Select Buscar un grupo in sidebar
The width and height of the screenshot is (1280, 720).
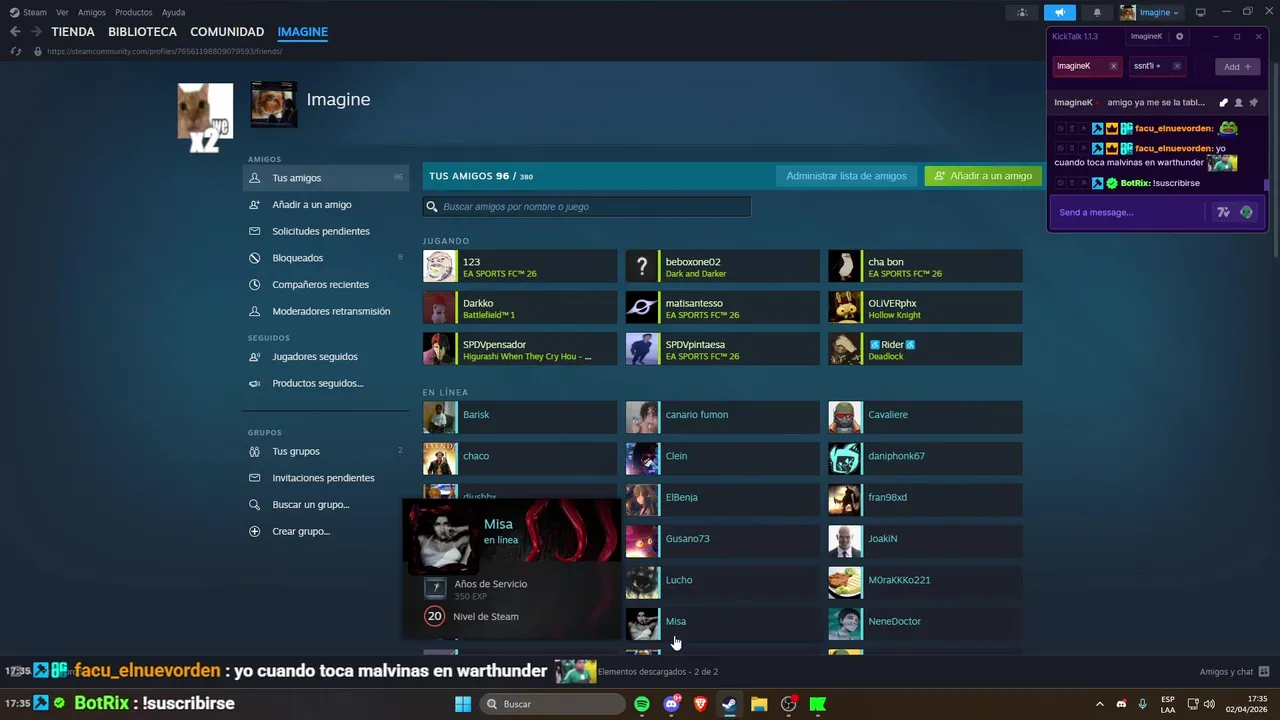click(326, 505)
